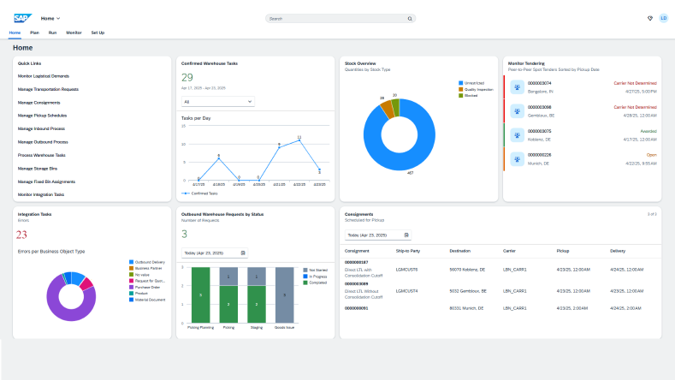Image resolution: width=675 pixels, height=380 pixels.
Task: Click the tender icon for 0000000226
Action: 517,159
